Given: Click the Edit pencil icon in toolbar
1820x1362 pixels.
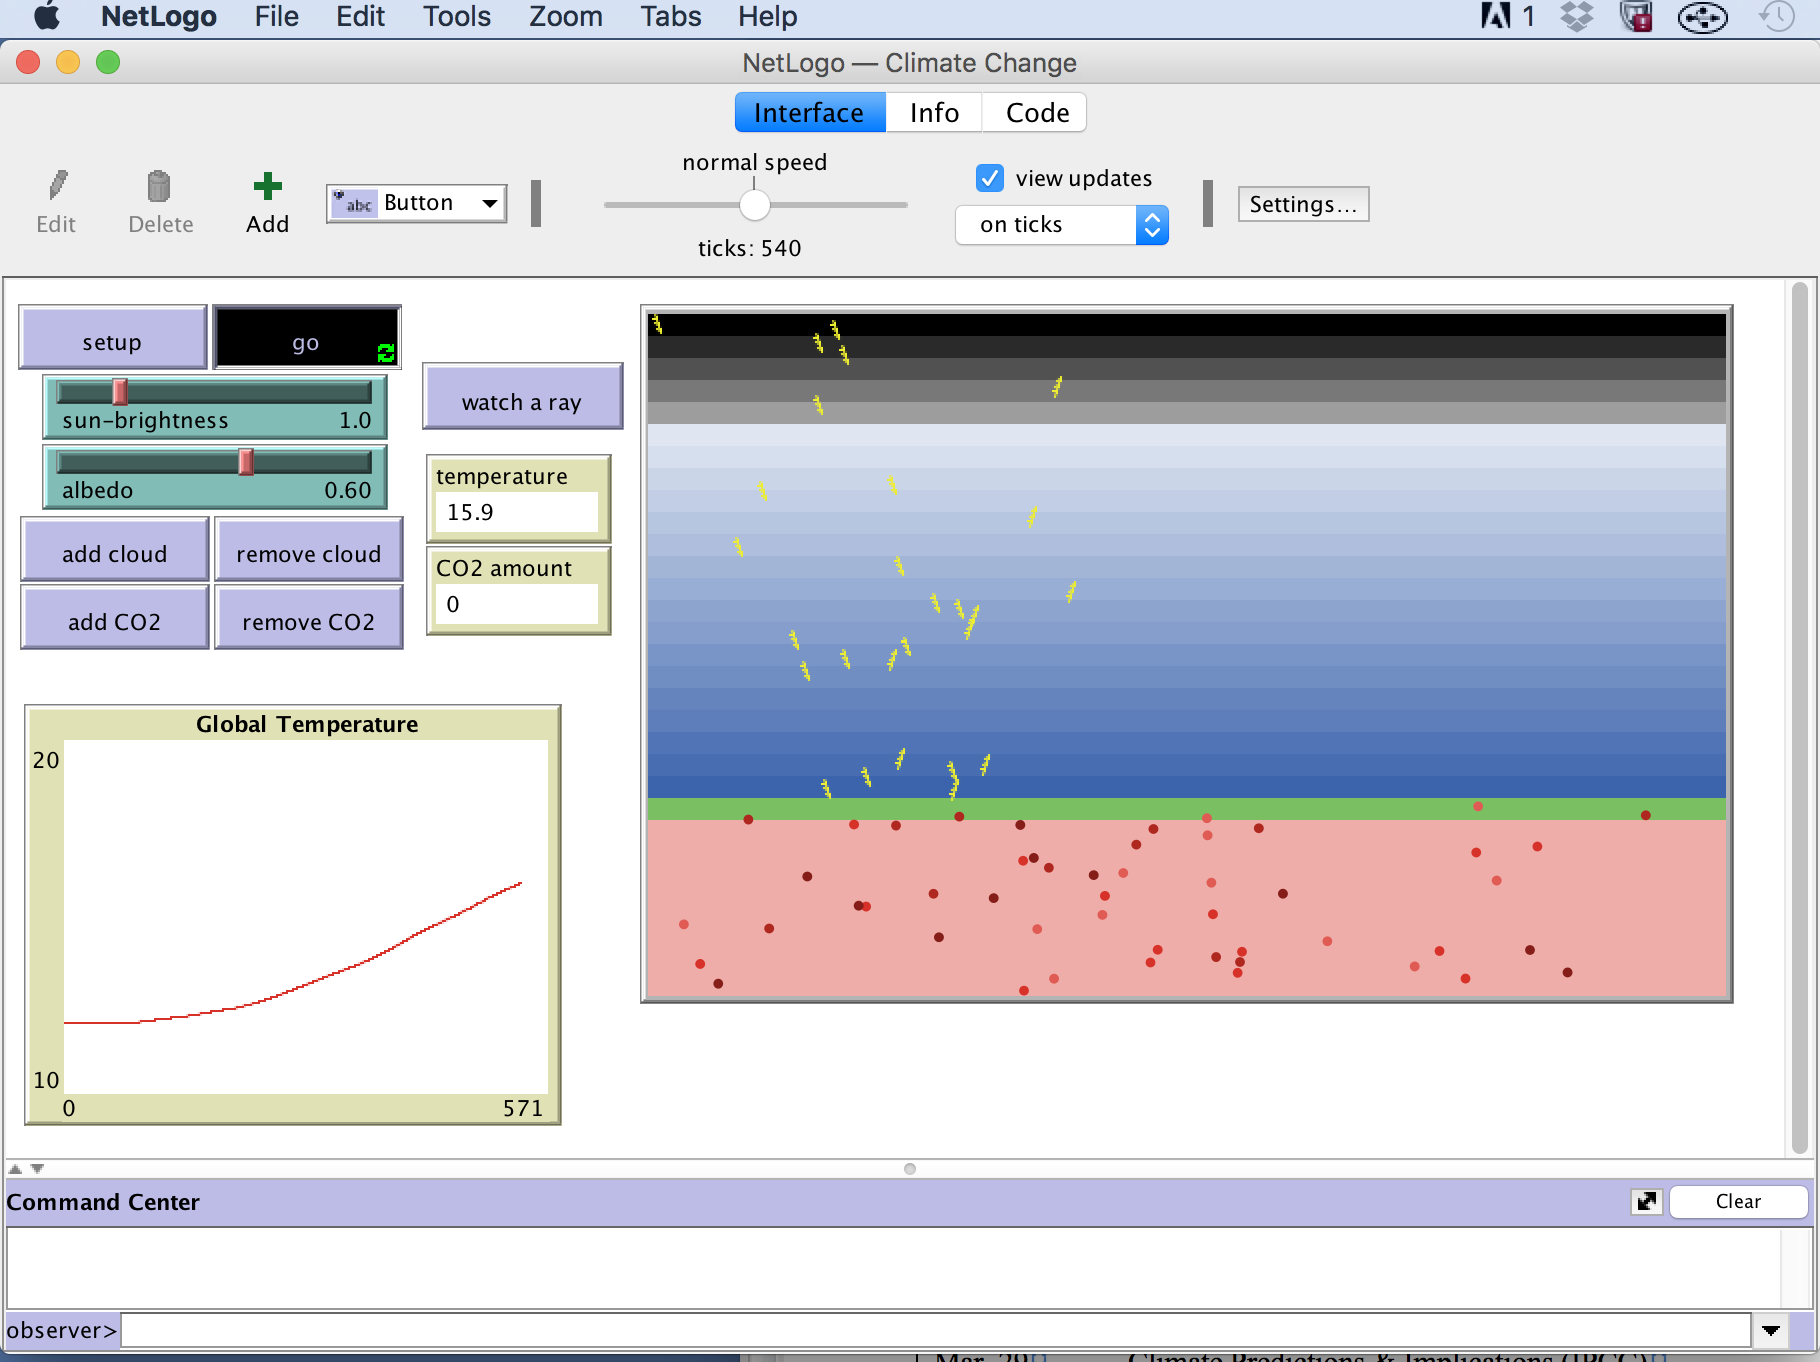Looking at the screenshot, I should tap(58, 186).
